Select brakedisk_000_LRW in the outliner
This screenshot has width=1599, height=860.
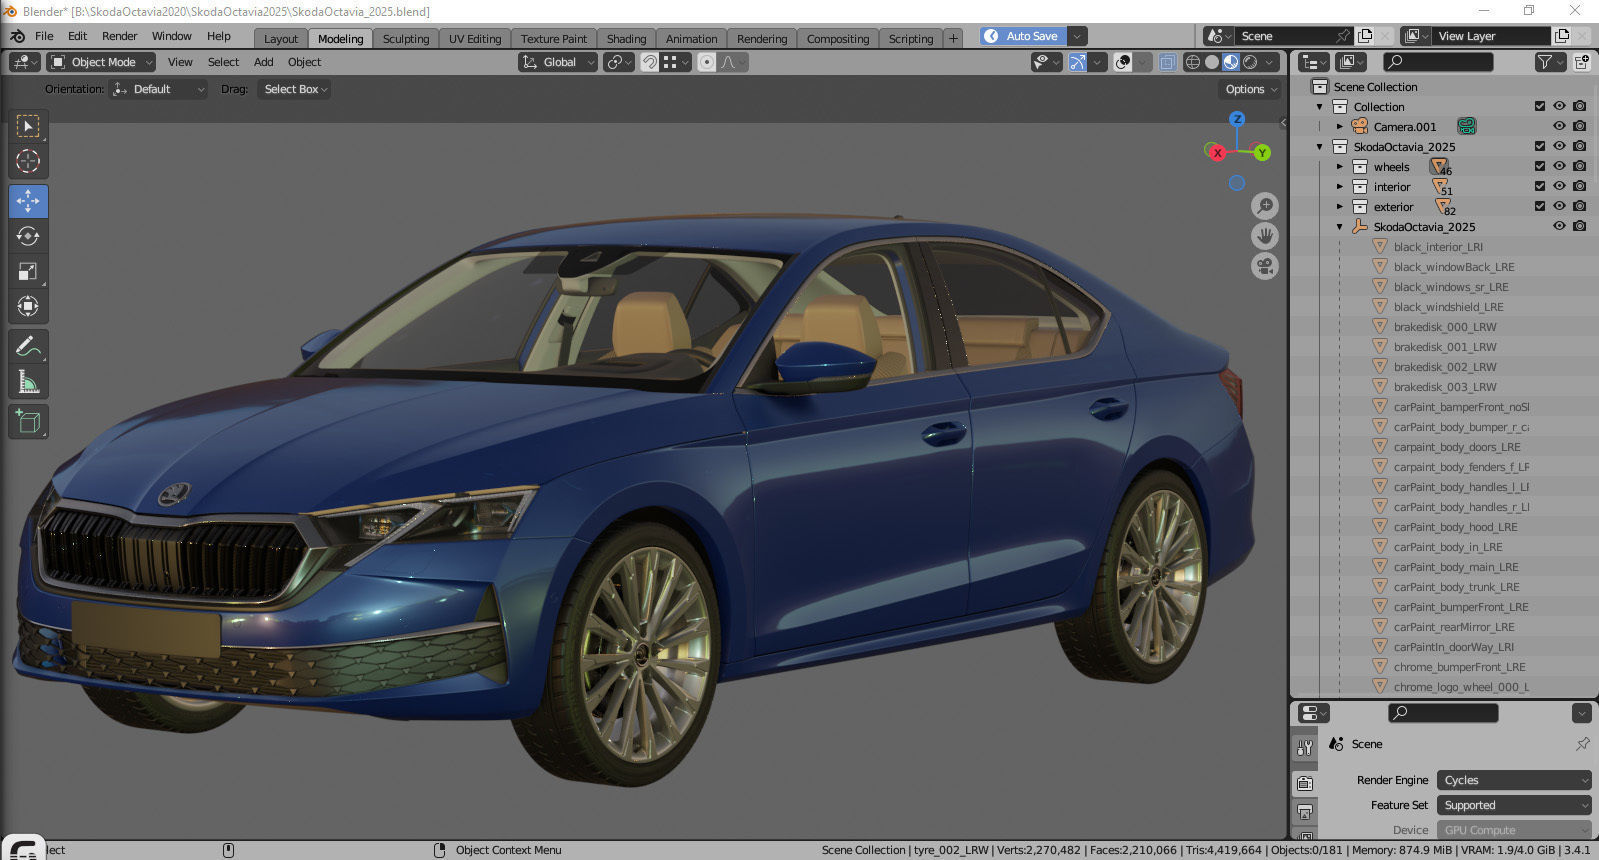(1444, 327)
